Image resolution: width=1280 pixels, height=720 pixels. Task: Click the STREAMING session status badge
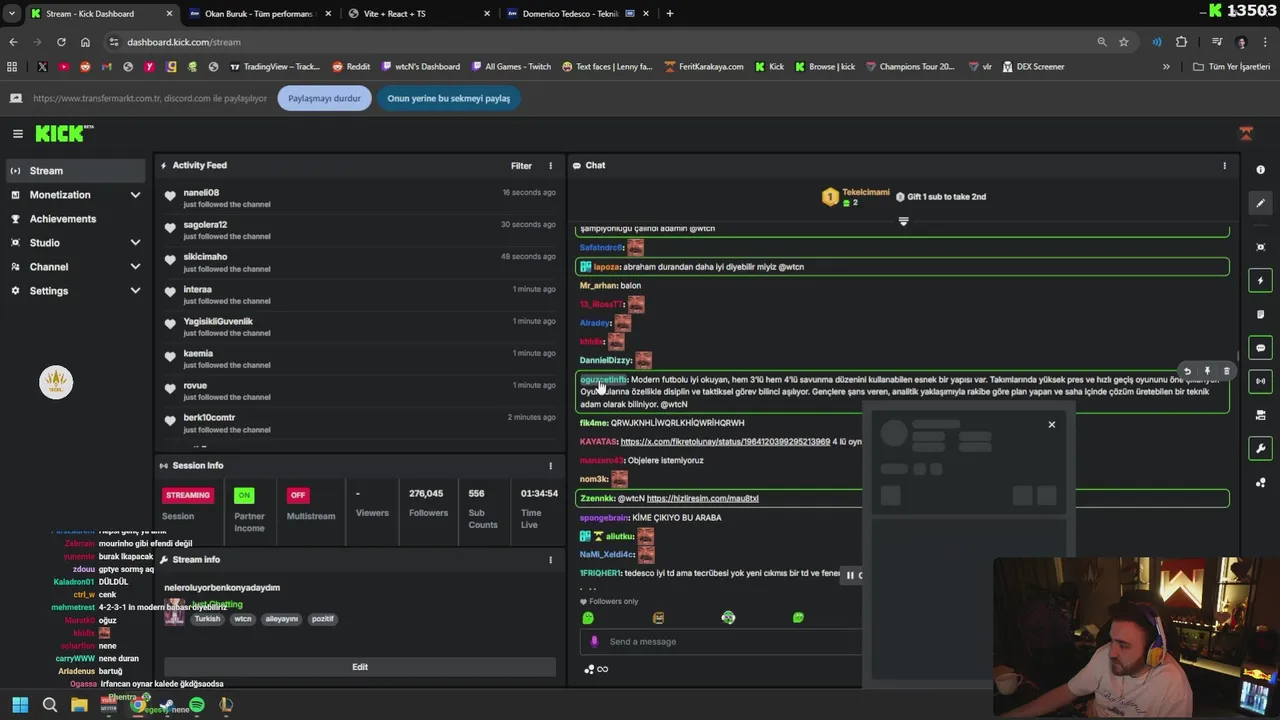188,495
